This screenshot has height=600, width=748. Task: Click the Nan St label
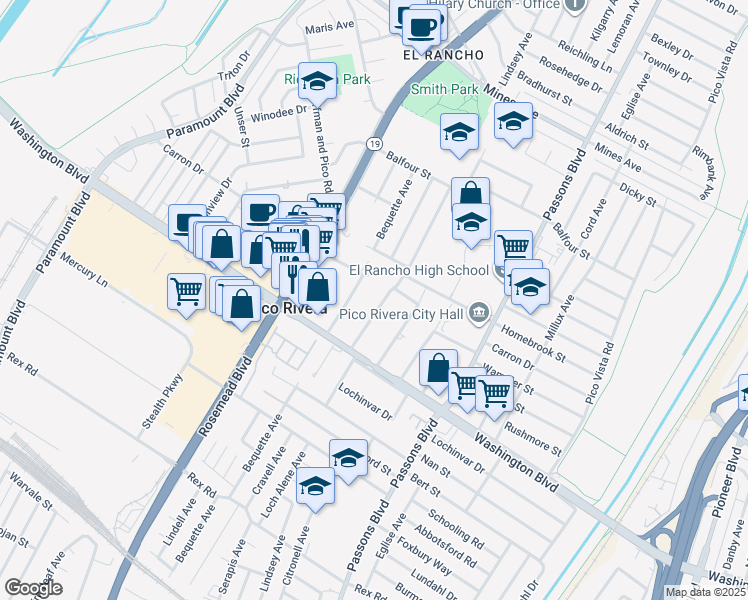[x=436, y=466]
